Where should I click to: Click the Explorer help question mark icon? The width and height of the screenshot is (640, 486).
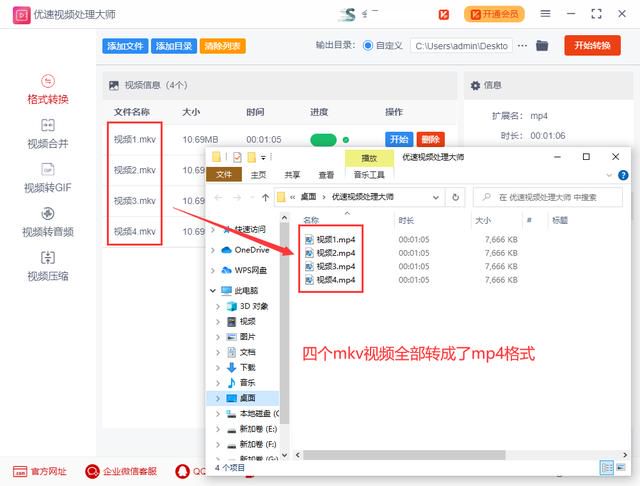click(623, 175)
